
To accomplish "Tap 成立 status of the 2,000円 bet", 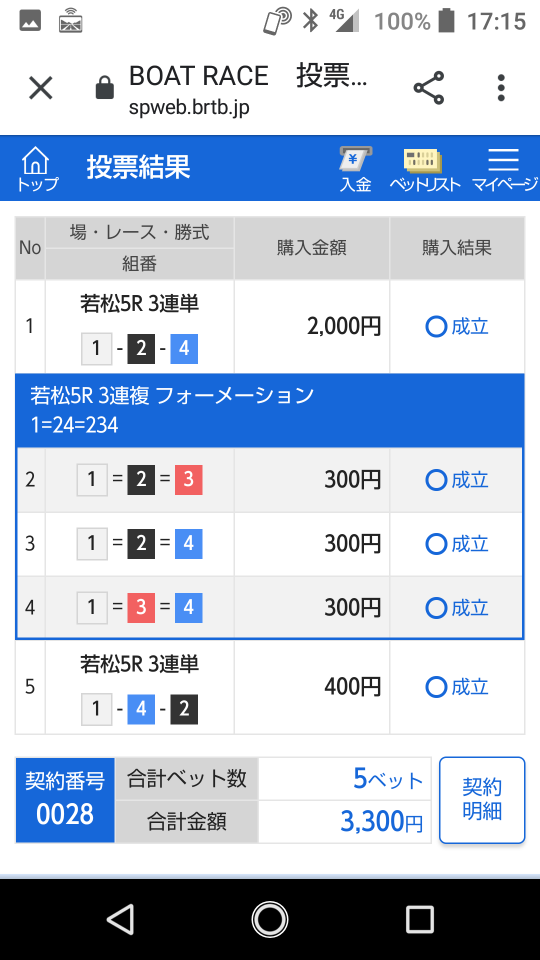I will click(x=457, y=327).
